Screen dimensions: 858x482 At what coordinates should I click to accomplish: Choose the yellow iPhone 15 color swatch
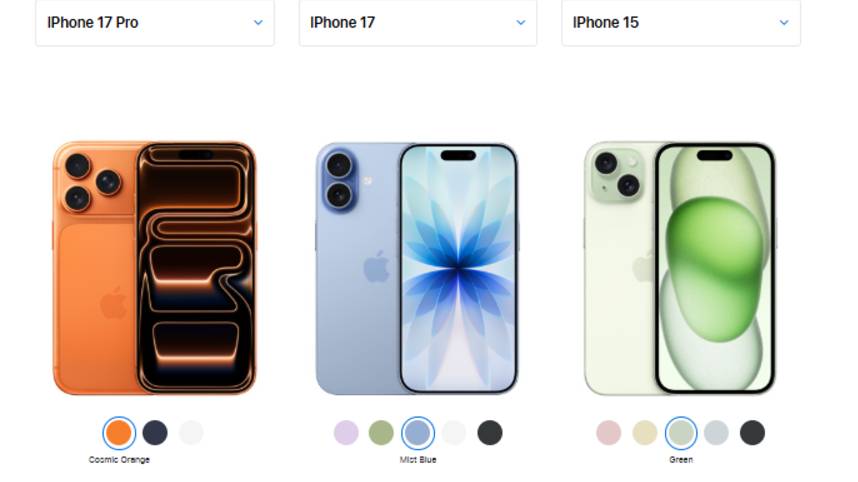coord(645,433)
